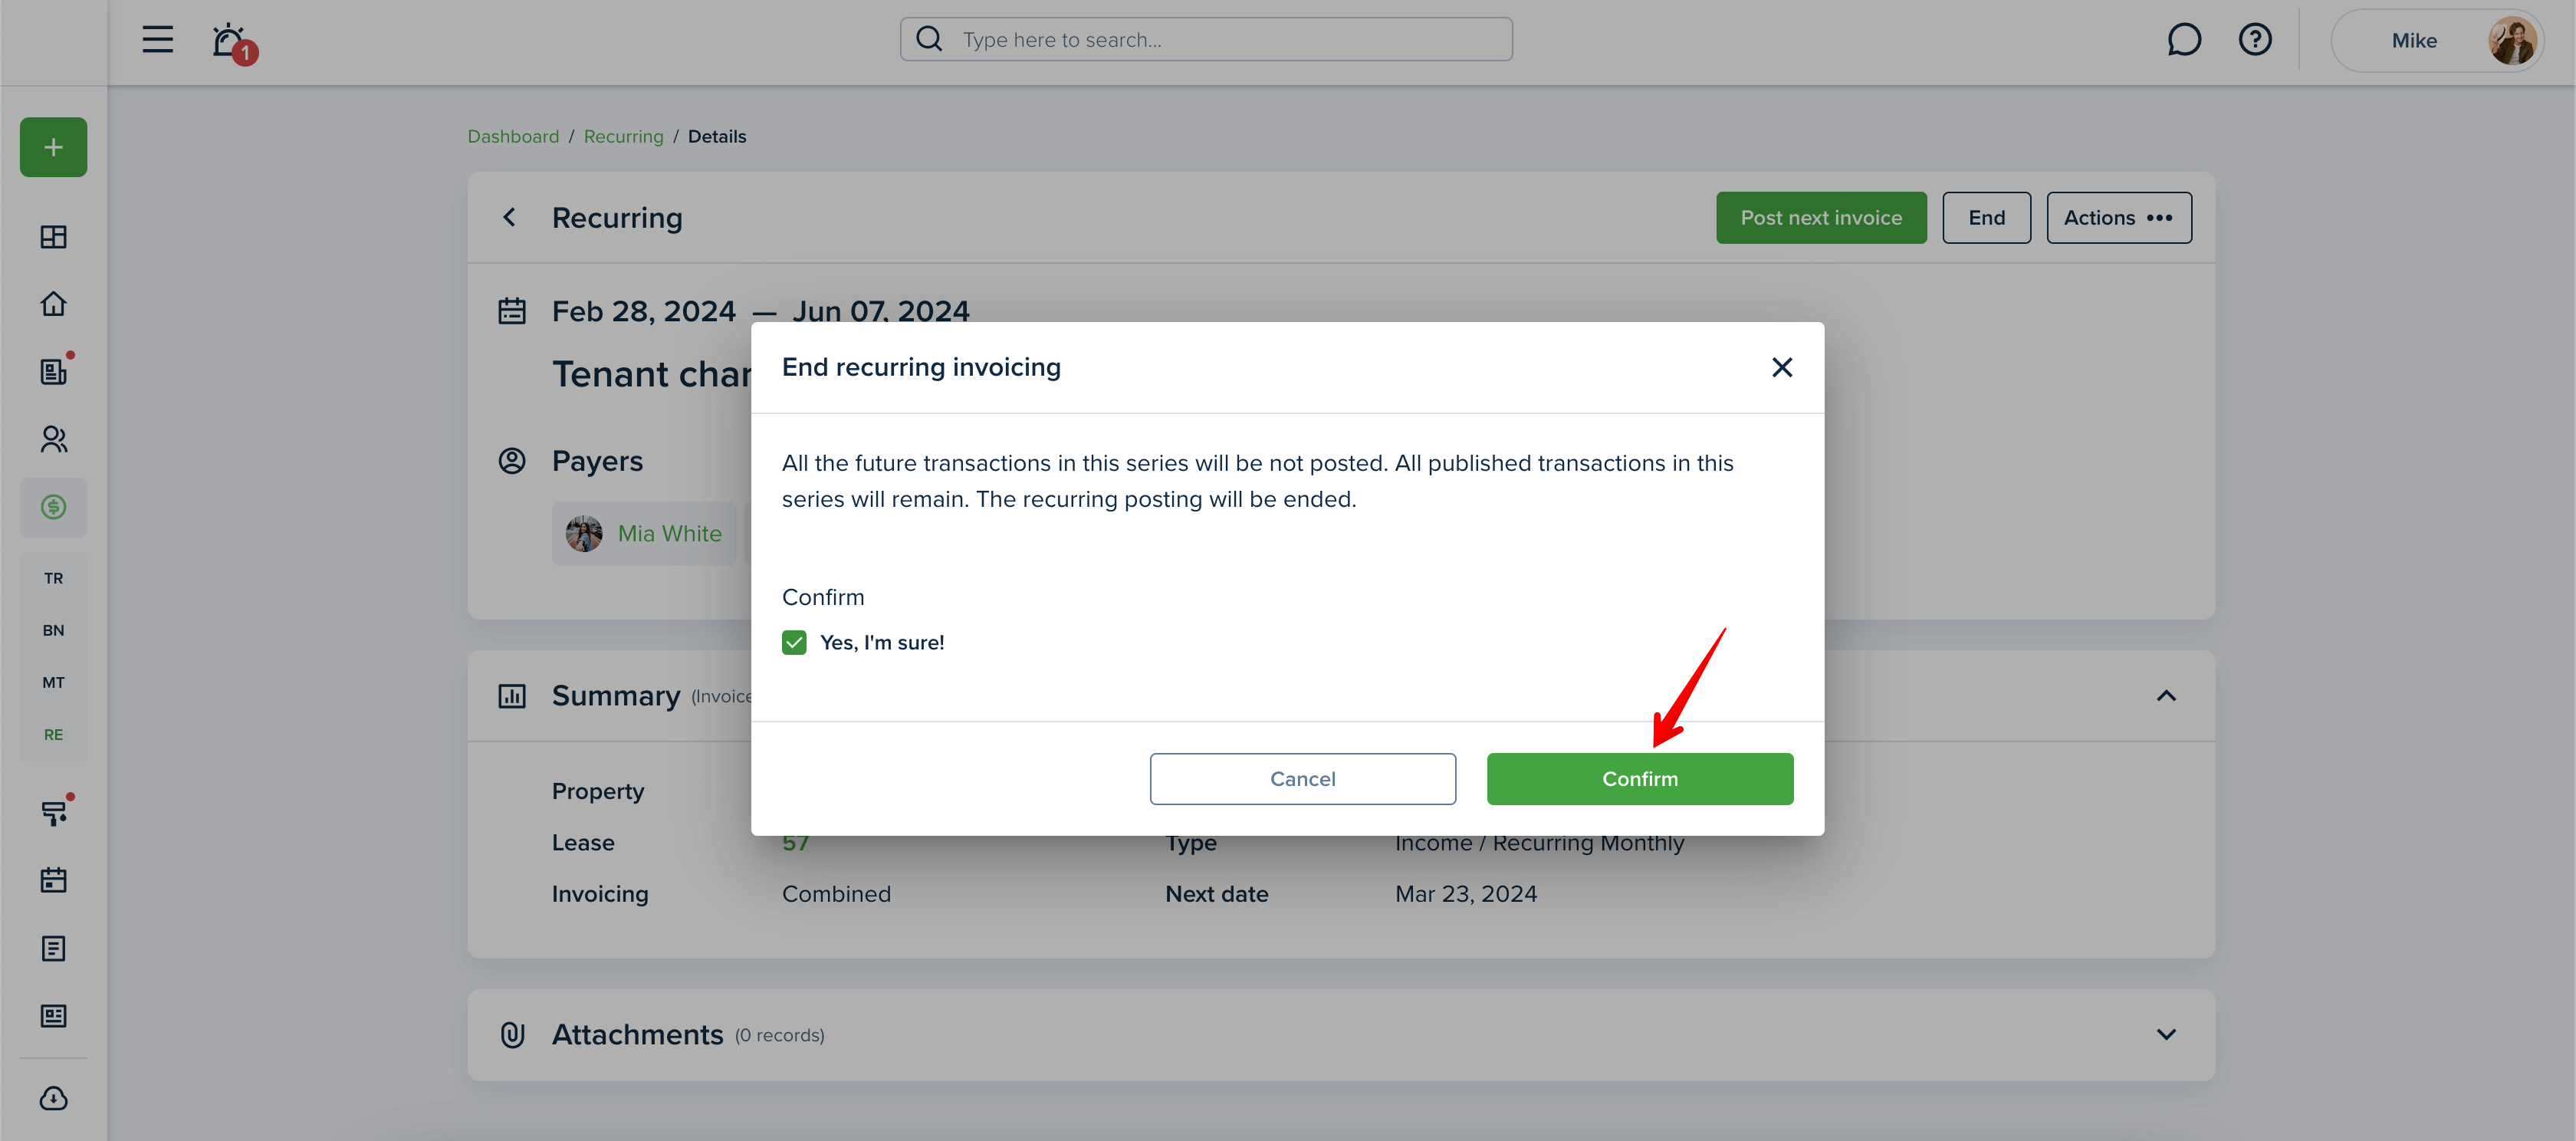Viewport: 2576px width, 1141px height.
Task: Open the hamburger menu icon
Action: coord(157,40)
